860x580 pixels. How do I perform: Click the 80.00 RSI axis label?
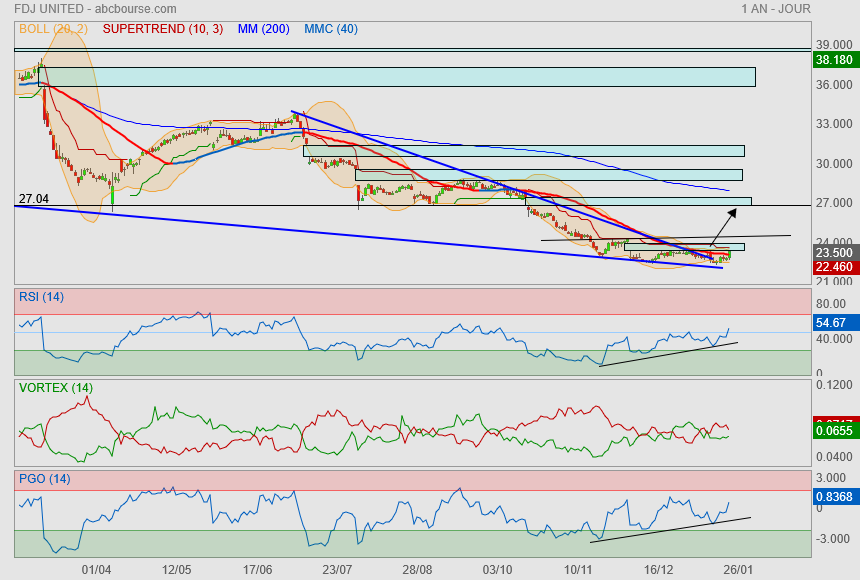point(831,303)
